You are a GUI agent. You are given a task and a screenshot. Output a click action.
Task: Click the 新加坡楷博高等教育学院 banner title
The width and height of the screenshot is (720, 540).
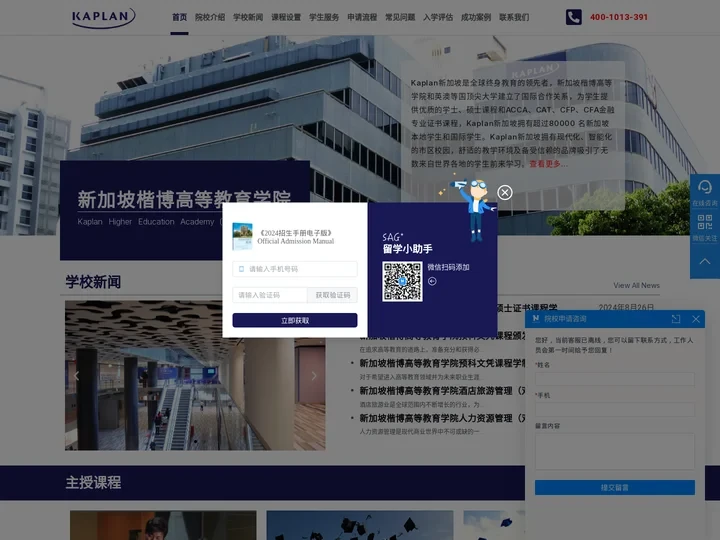[184, 200]
